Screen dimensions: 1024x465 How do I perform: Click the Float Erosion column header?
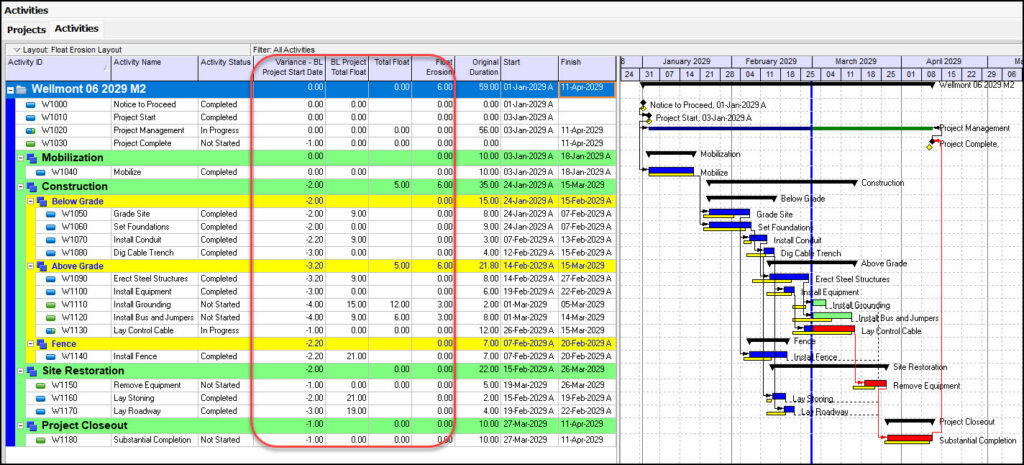tap(433, 68)
